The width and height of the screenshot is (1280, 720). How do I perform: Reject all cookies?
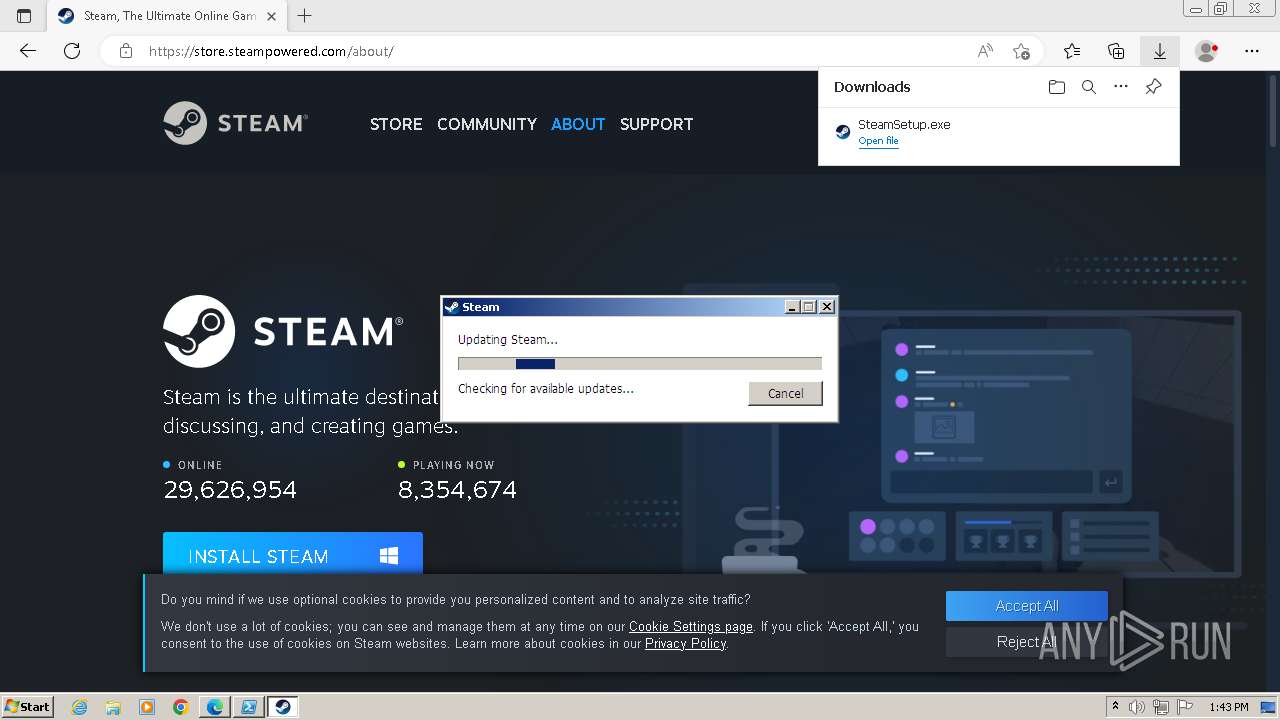tap(1026, 642)
